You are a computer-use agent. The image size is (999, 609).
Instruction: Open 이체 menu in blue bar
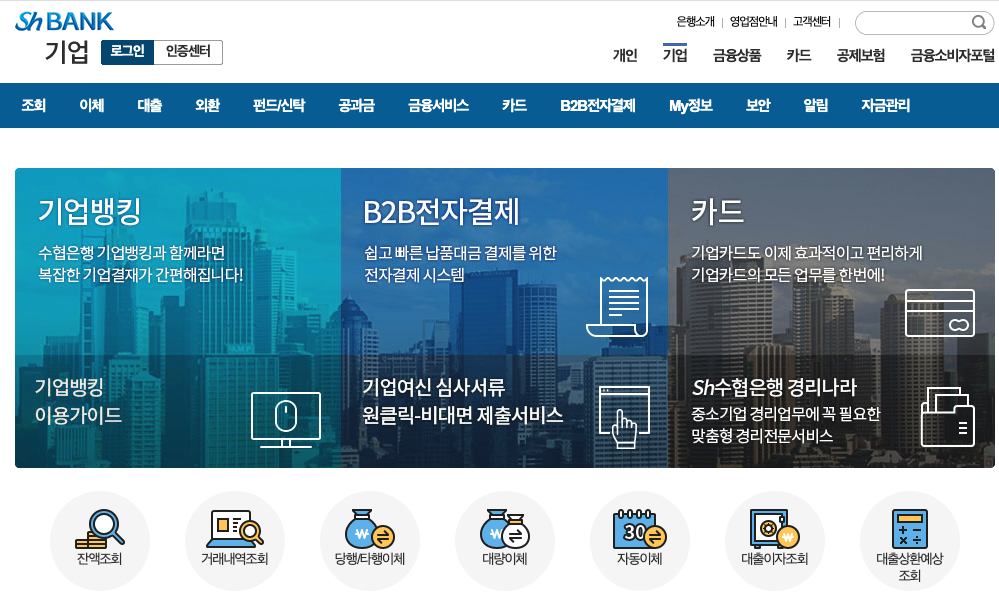[x=92, y=105]
